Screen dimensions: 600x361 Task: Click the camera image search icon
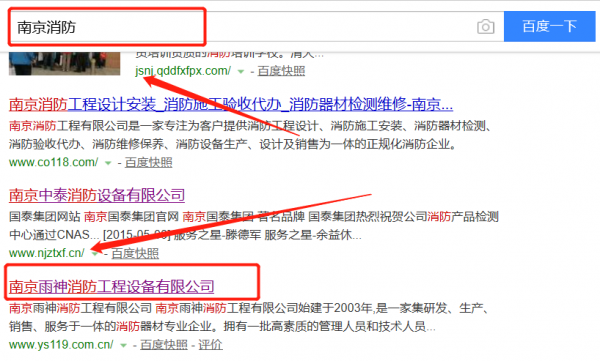pos(486,27)
